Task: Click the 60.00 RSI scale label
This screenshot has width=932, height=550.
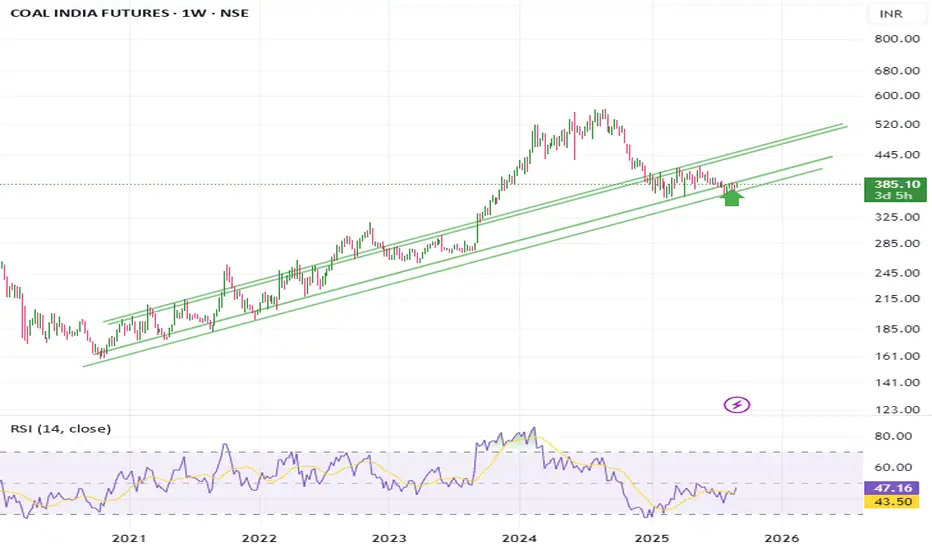Action: click(x=893, y=467)
